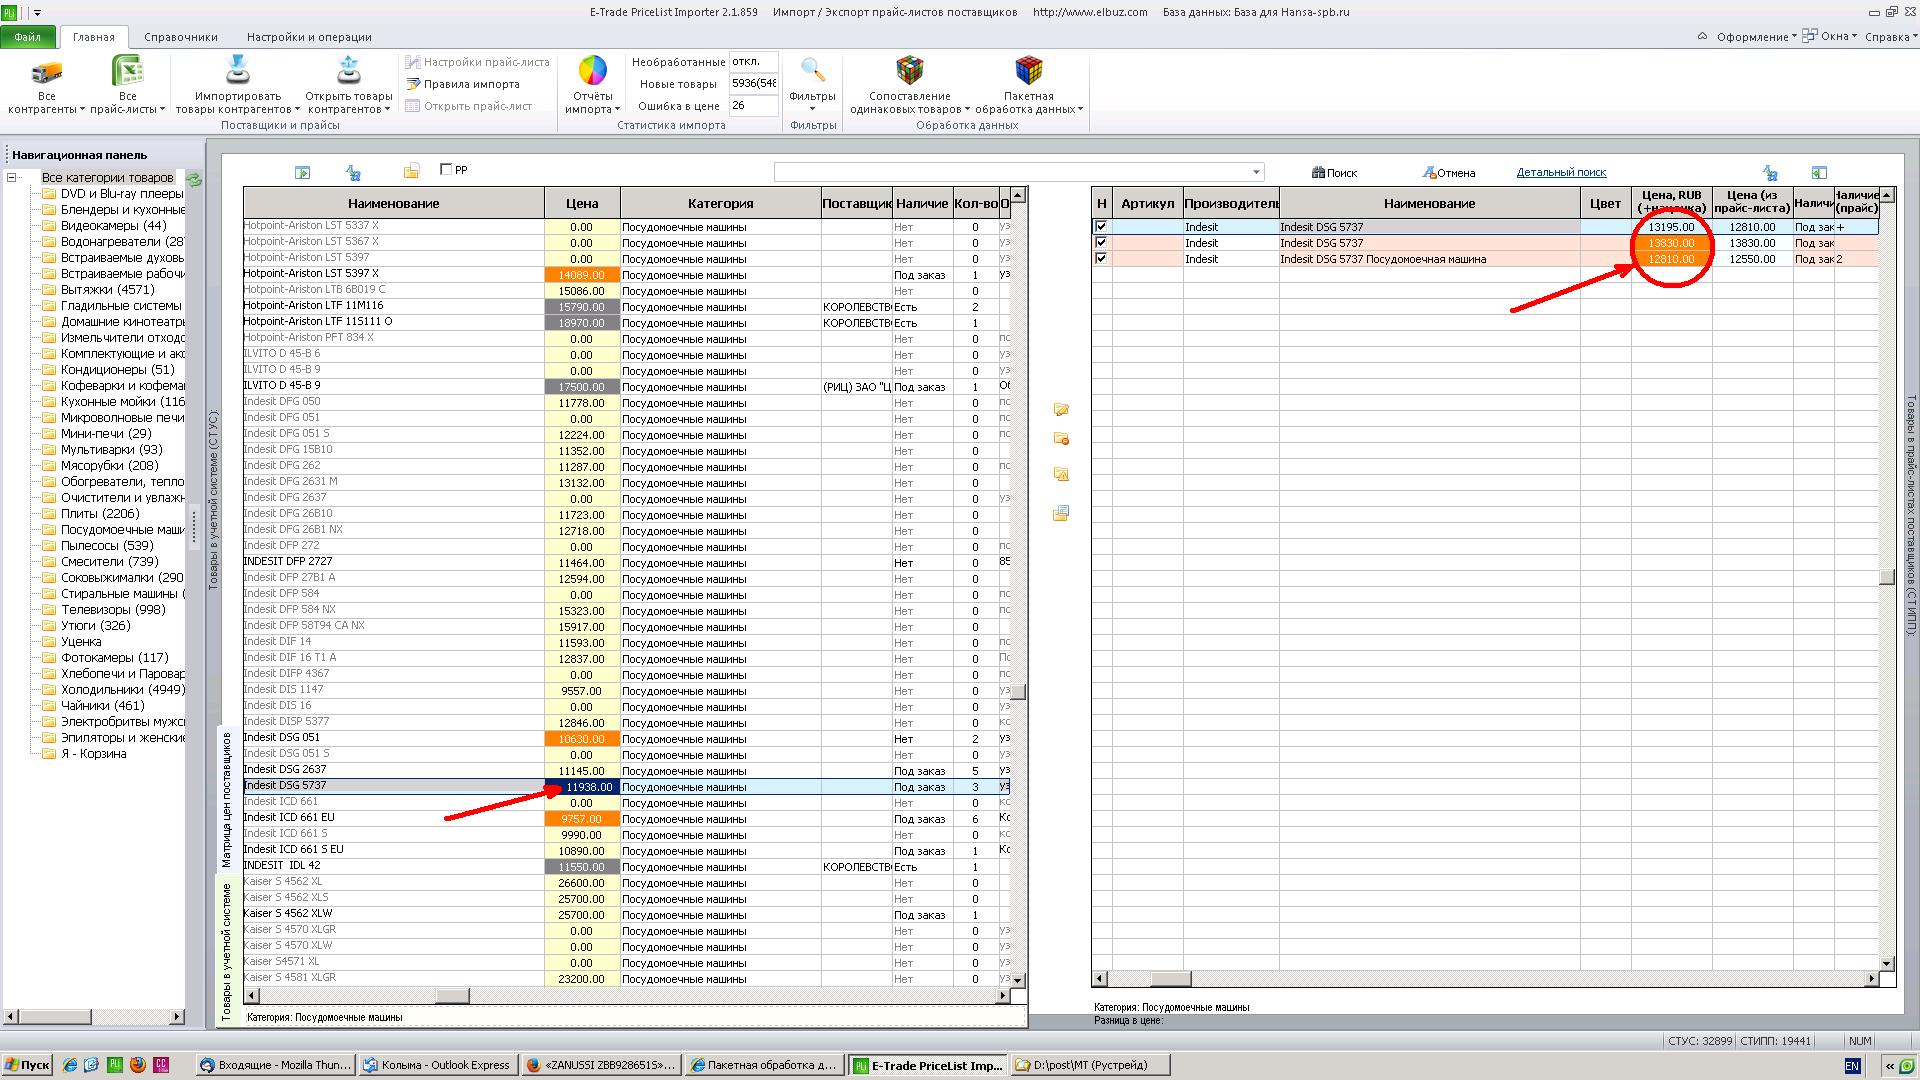
Task: Click right table horizontal scrollbar thumb
Action: (1169, 979)
